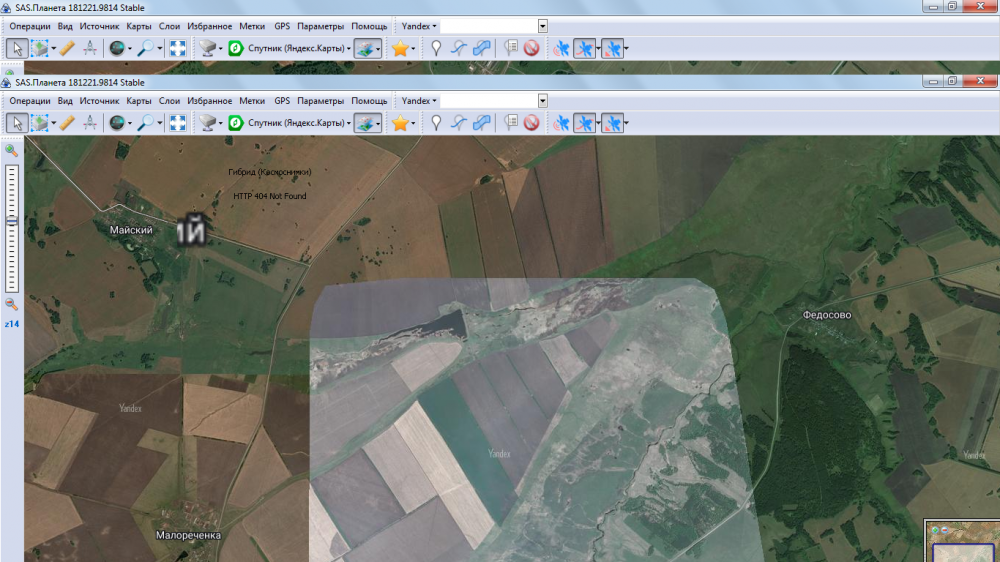The image size is (1000, 562).
Task: Select the add path tool in front window
Action: tap(458, 123)
